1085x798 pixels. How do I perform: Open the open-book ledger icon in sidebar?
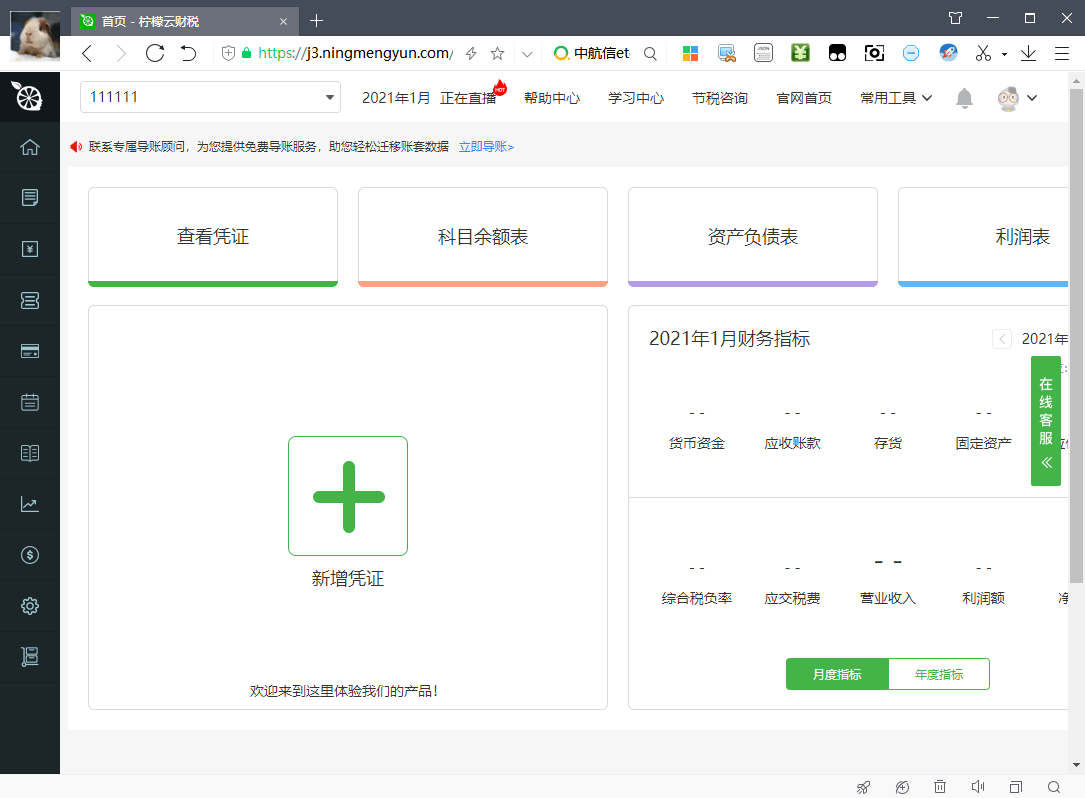(30, 453)
